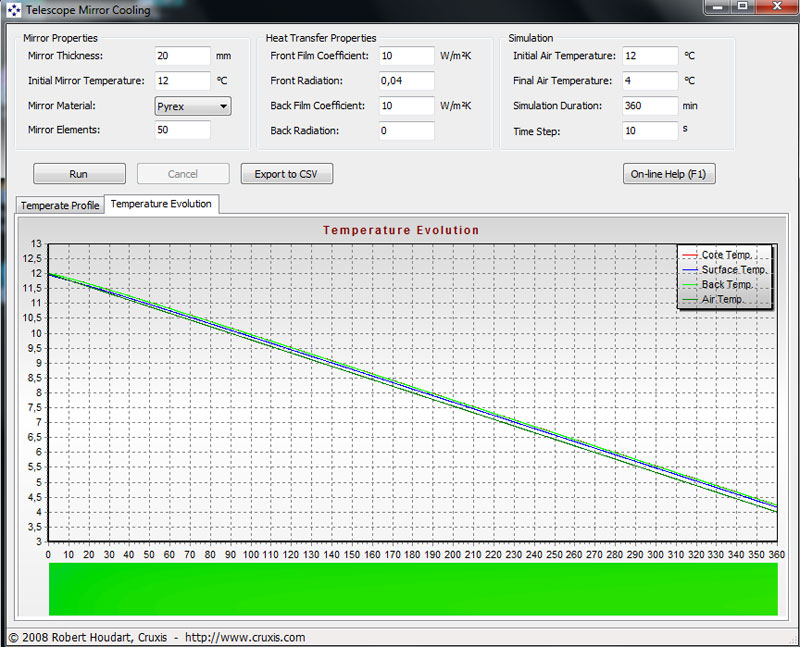Image resolution: width=800 pixels, height=647 pixels.
Task: Focus the Final Air Temperature field
Action: [650, 81]
